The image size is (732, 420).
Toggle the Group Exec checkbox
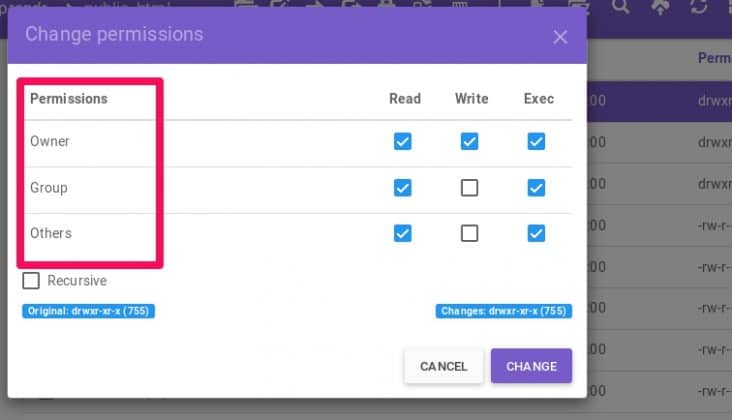536,188
